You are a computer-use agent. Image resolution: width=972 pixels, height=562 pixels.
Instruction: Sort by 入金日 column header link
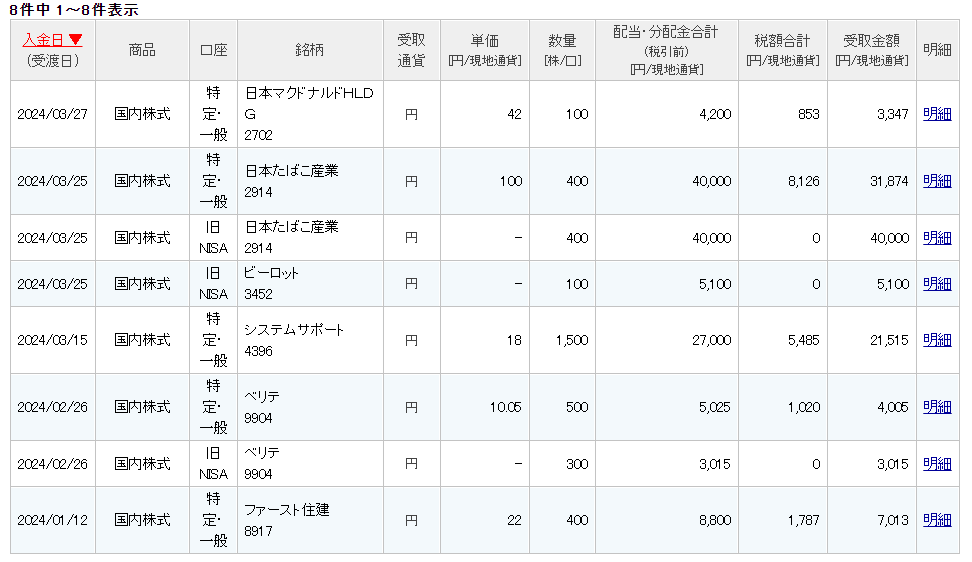click(x=44, y=40)
